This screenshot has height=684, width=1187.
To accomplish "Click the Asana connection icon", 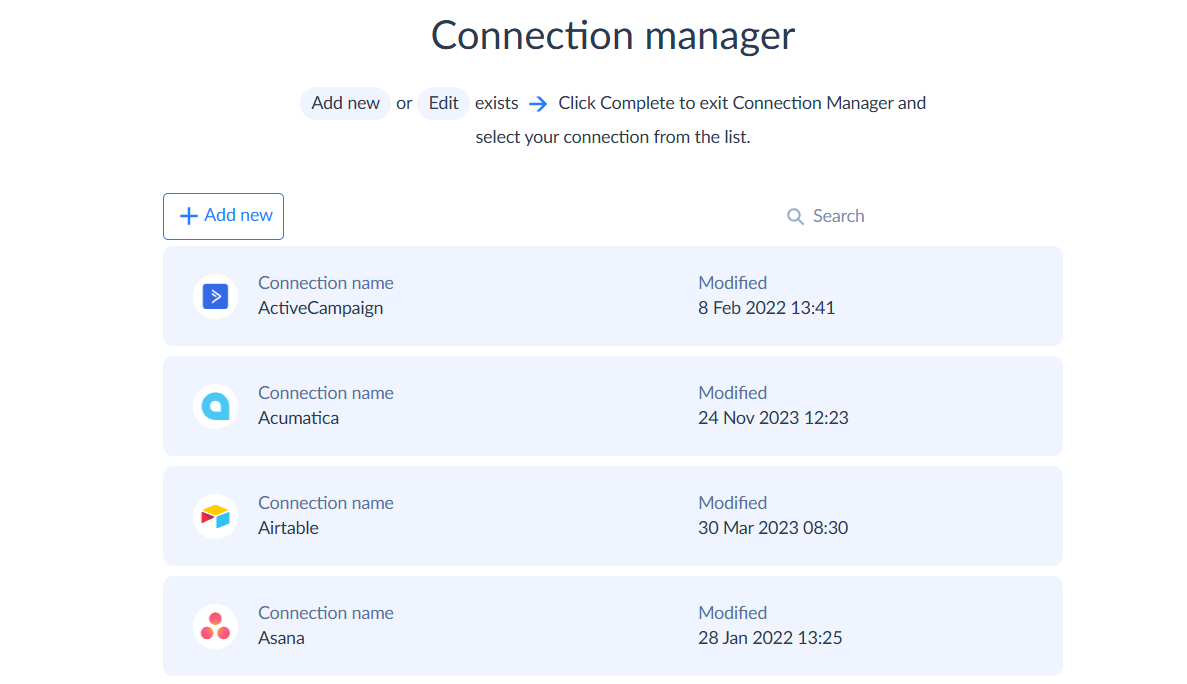I will coord(214,626).
